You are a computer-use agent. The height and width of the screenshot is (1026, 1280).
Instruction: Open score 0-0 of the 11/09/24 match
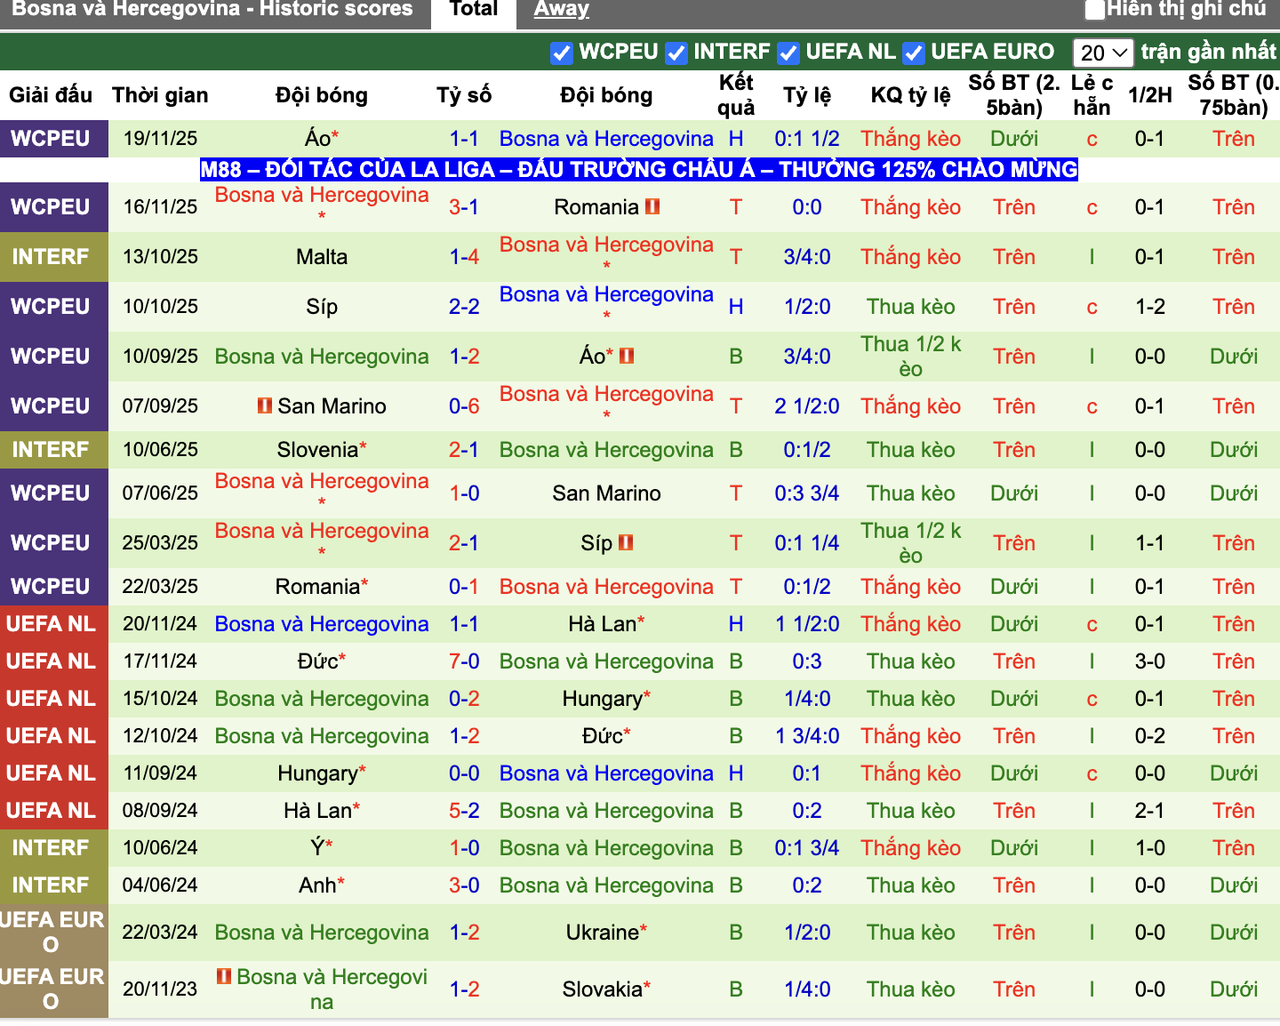464,774
